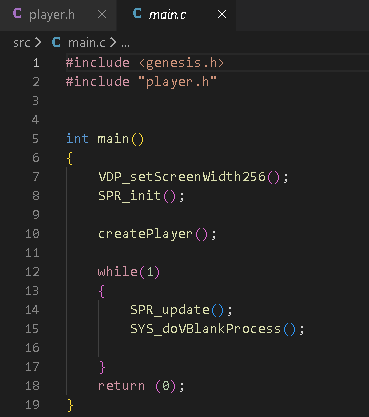The image size is (369, 417).
Task: Click line number 10 in the gutter
Action: coord(32,234)
